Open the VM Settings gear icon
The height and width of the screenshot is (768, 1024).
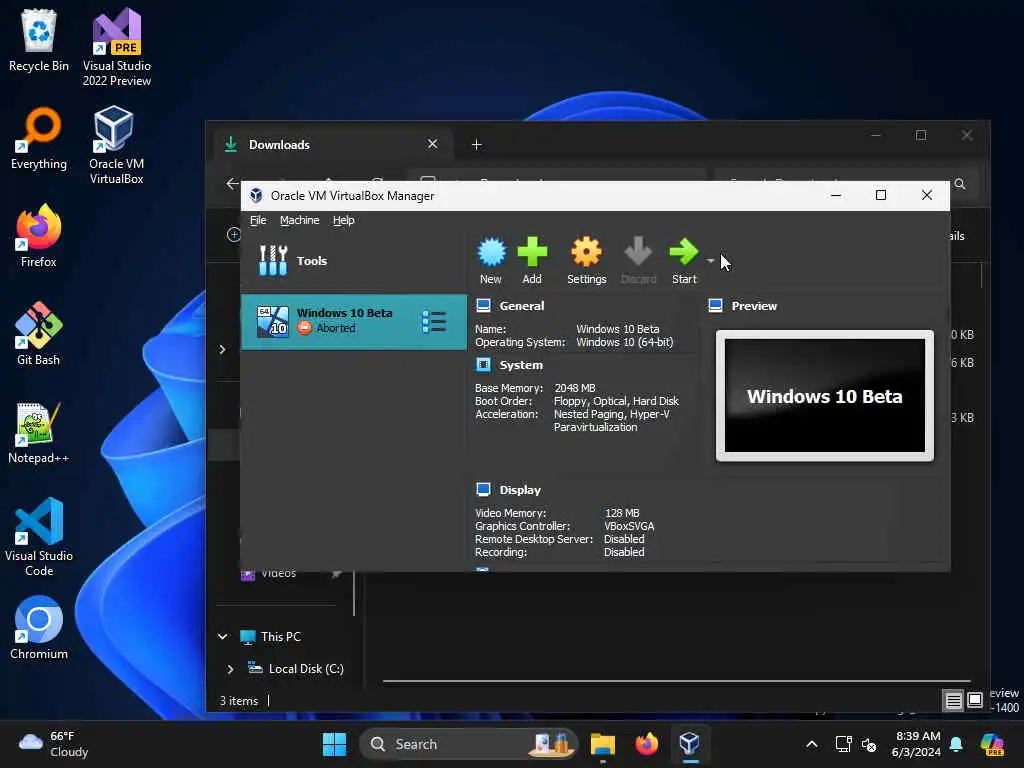[586, 252]
